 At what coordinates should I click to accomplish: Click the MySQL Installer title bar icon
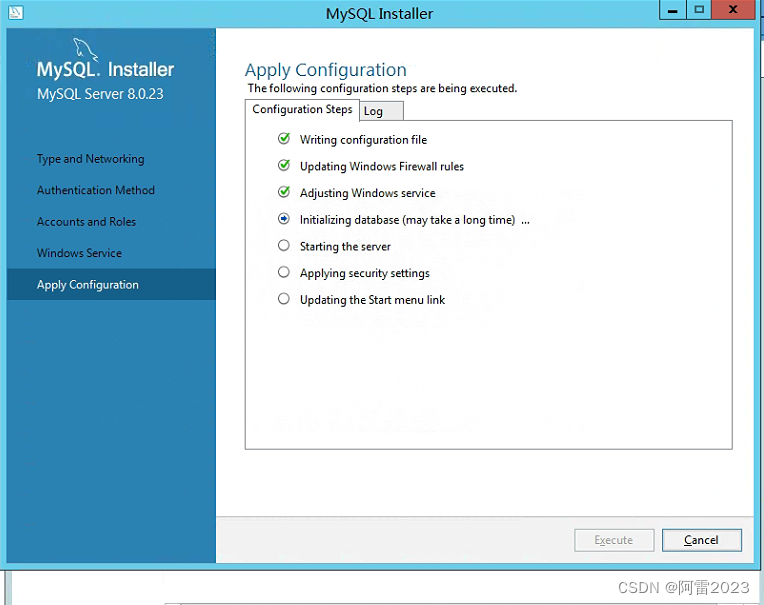coord(16,12)
